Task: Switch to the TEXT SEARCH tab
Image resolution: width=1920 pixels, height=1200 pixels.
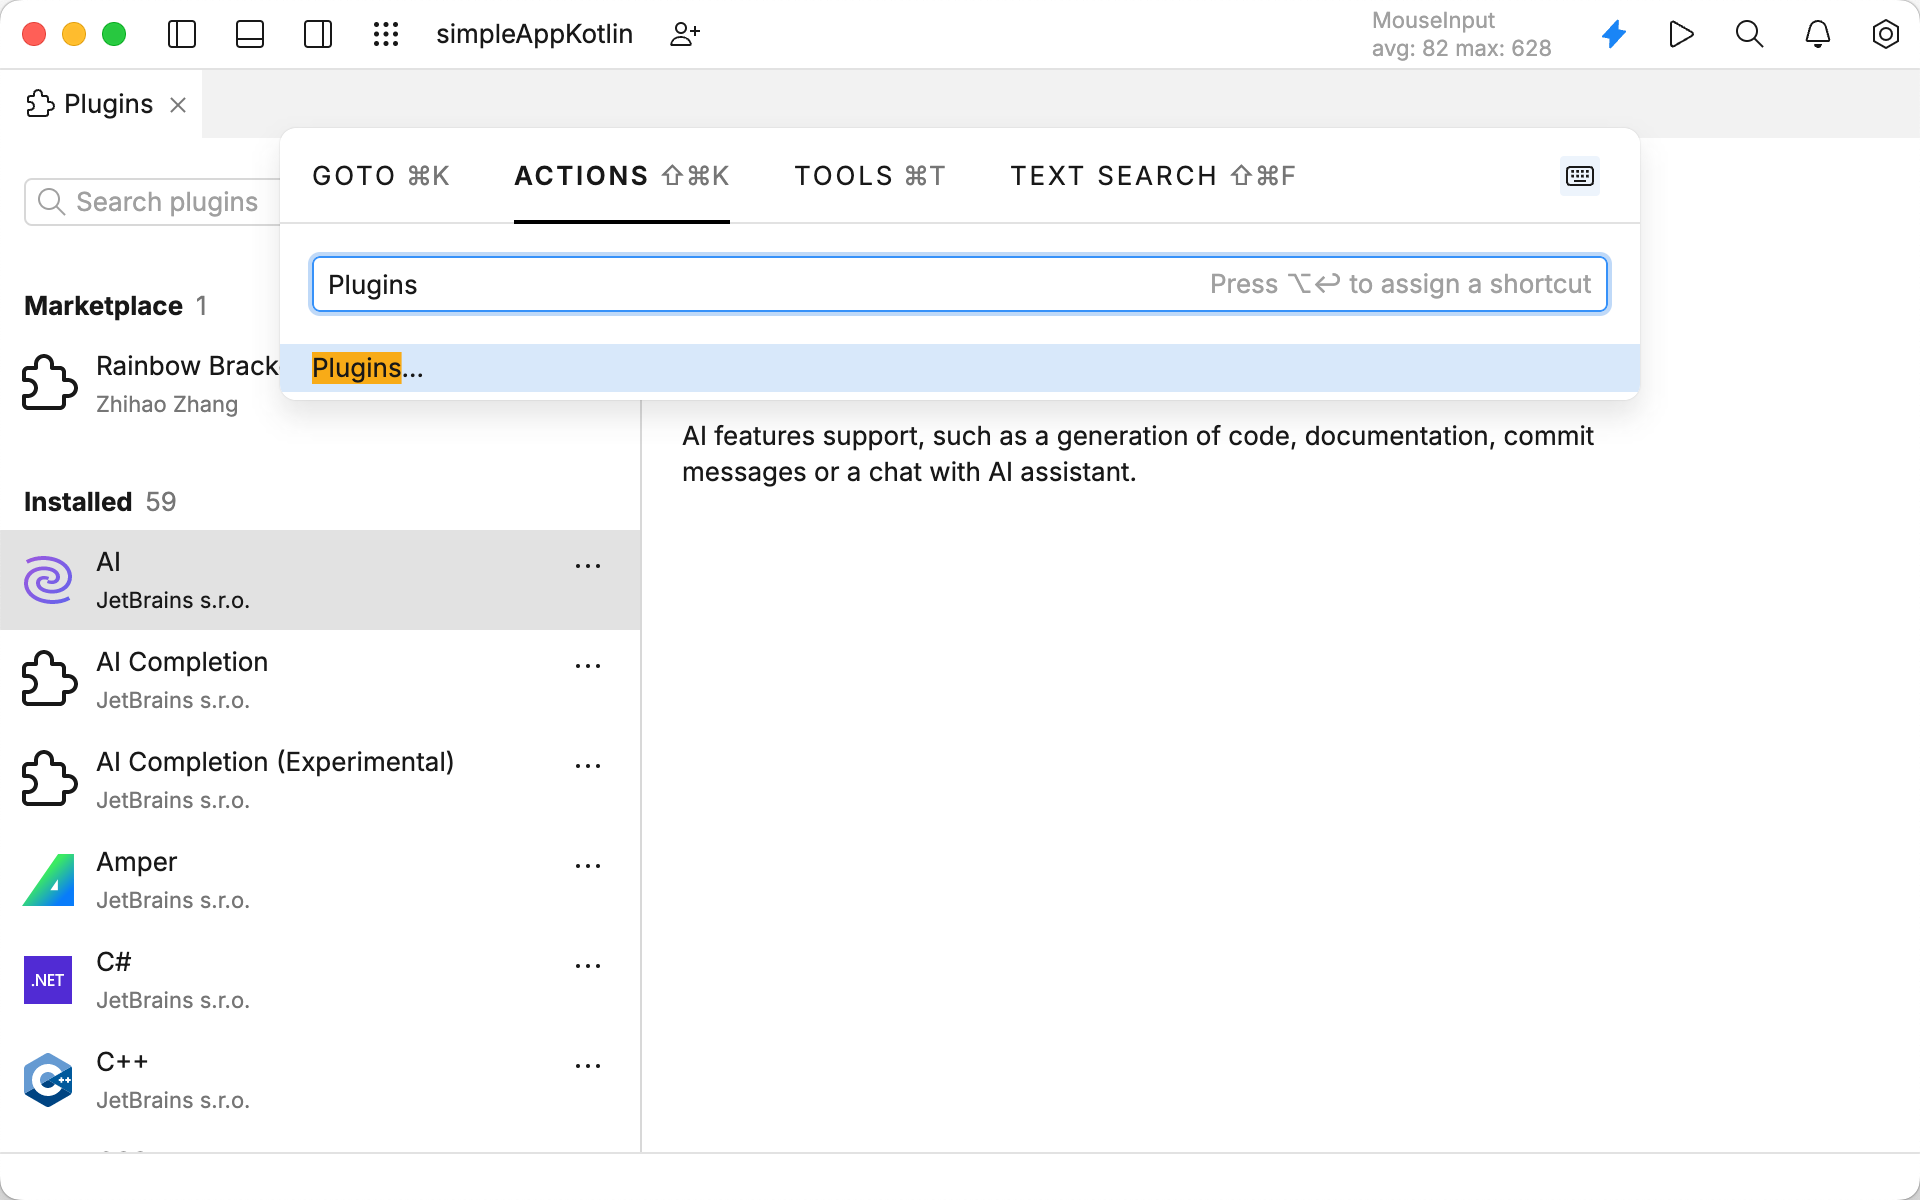Action: tap(1152, 175)
